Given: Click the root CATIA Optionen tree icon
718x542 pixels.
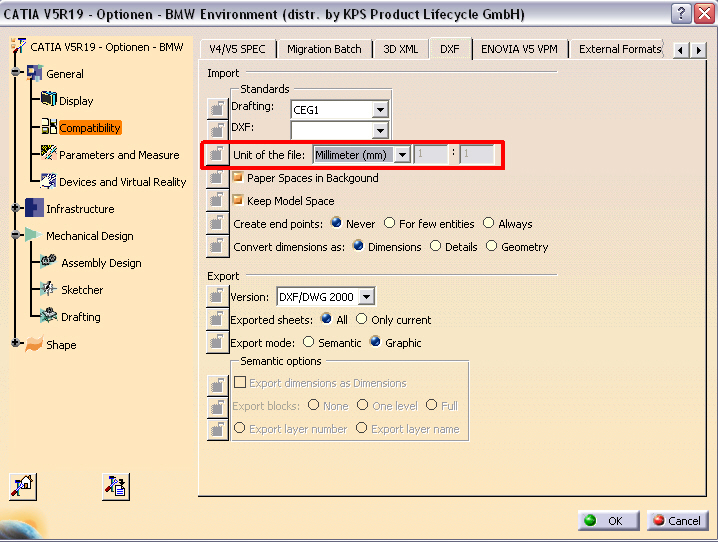Looking at the screenshot, I should coord(19,45).
